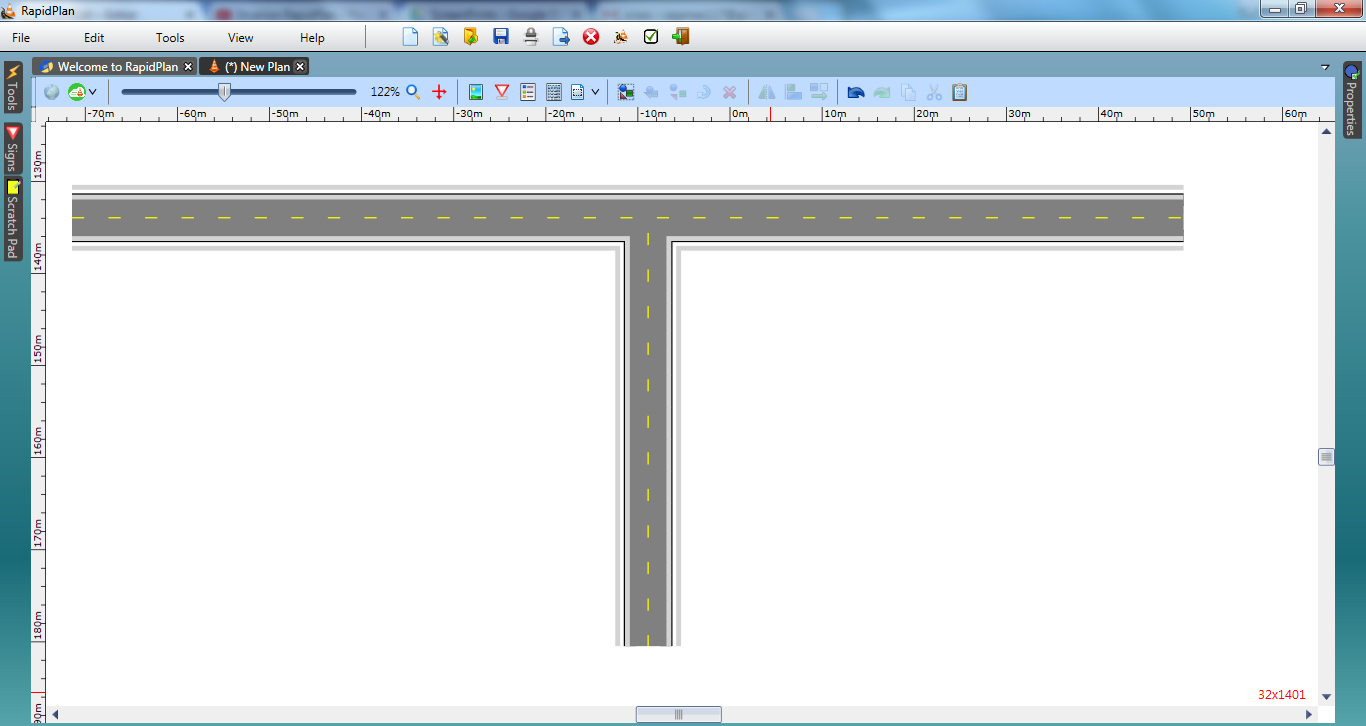Click the new plan from template wizard icon

pos(440,37)
